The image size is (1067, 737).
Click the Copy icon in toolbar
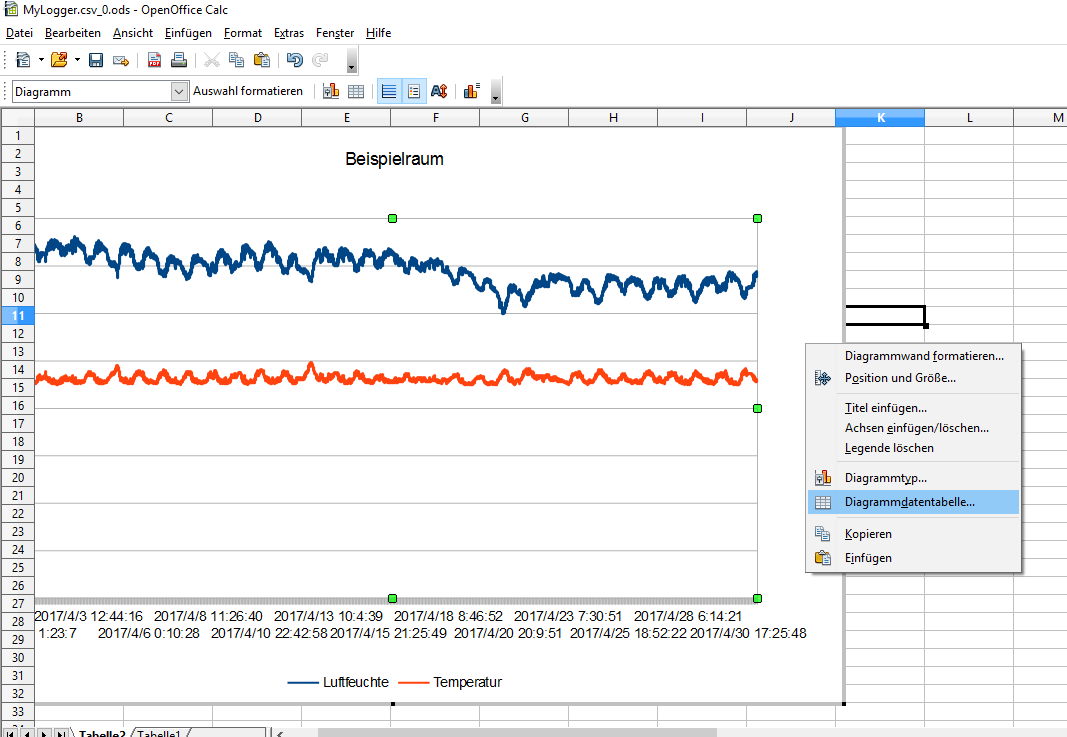click(236, 60)
